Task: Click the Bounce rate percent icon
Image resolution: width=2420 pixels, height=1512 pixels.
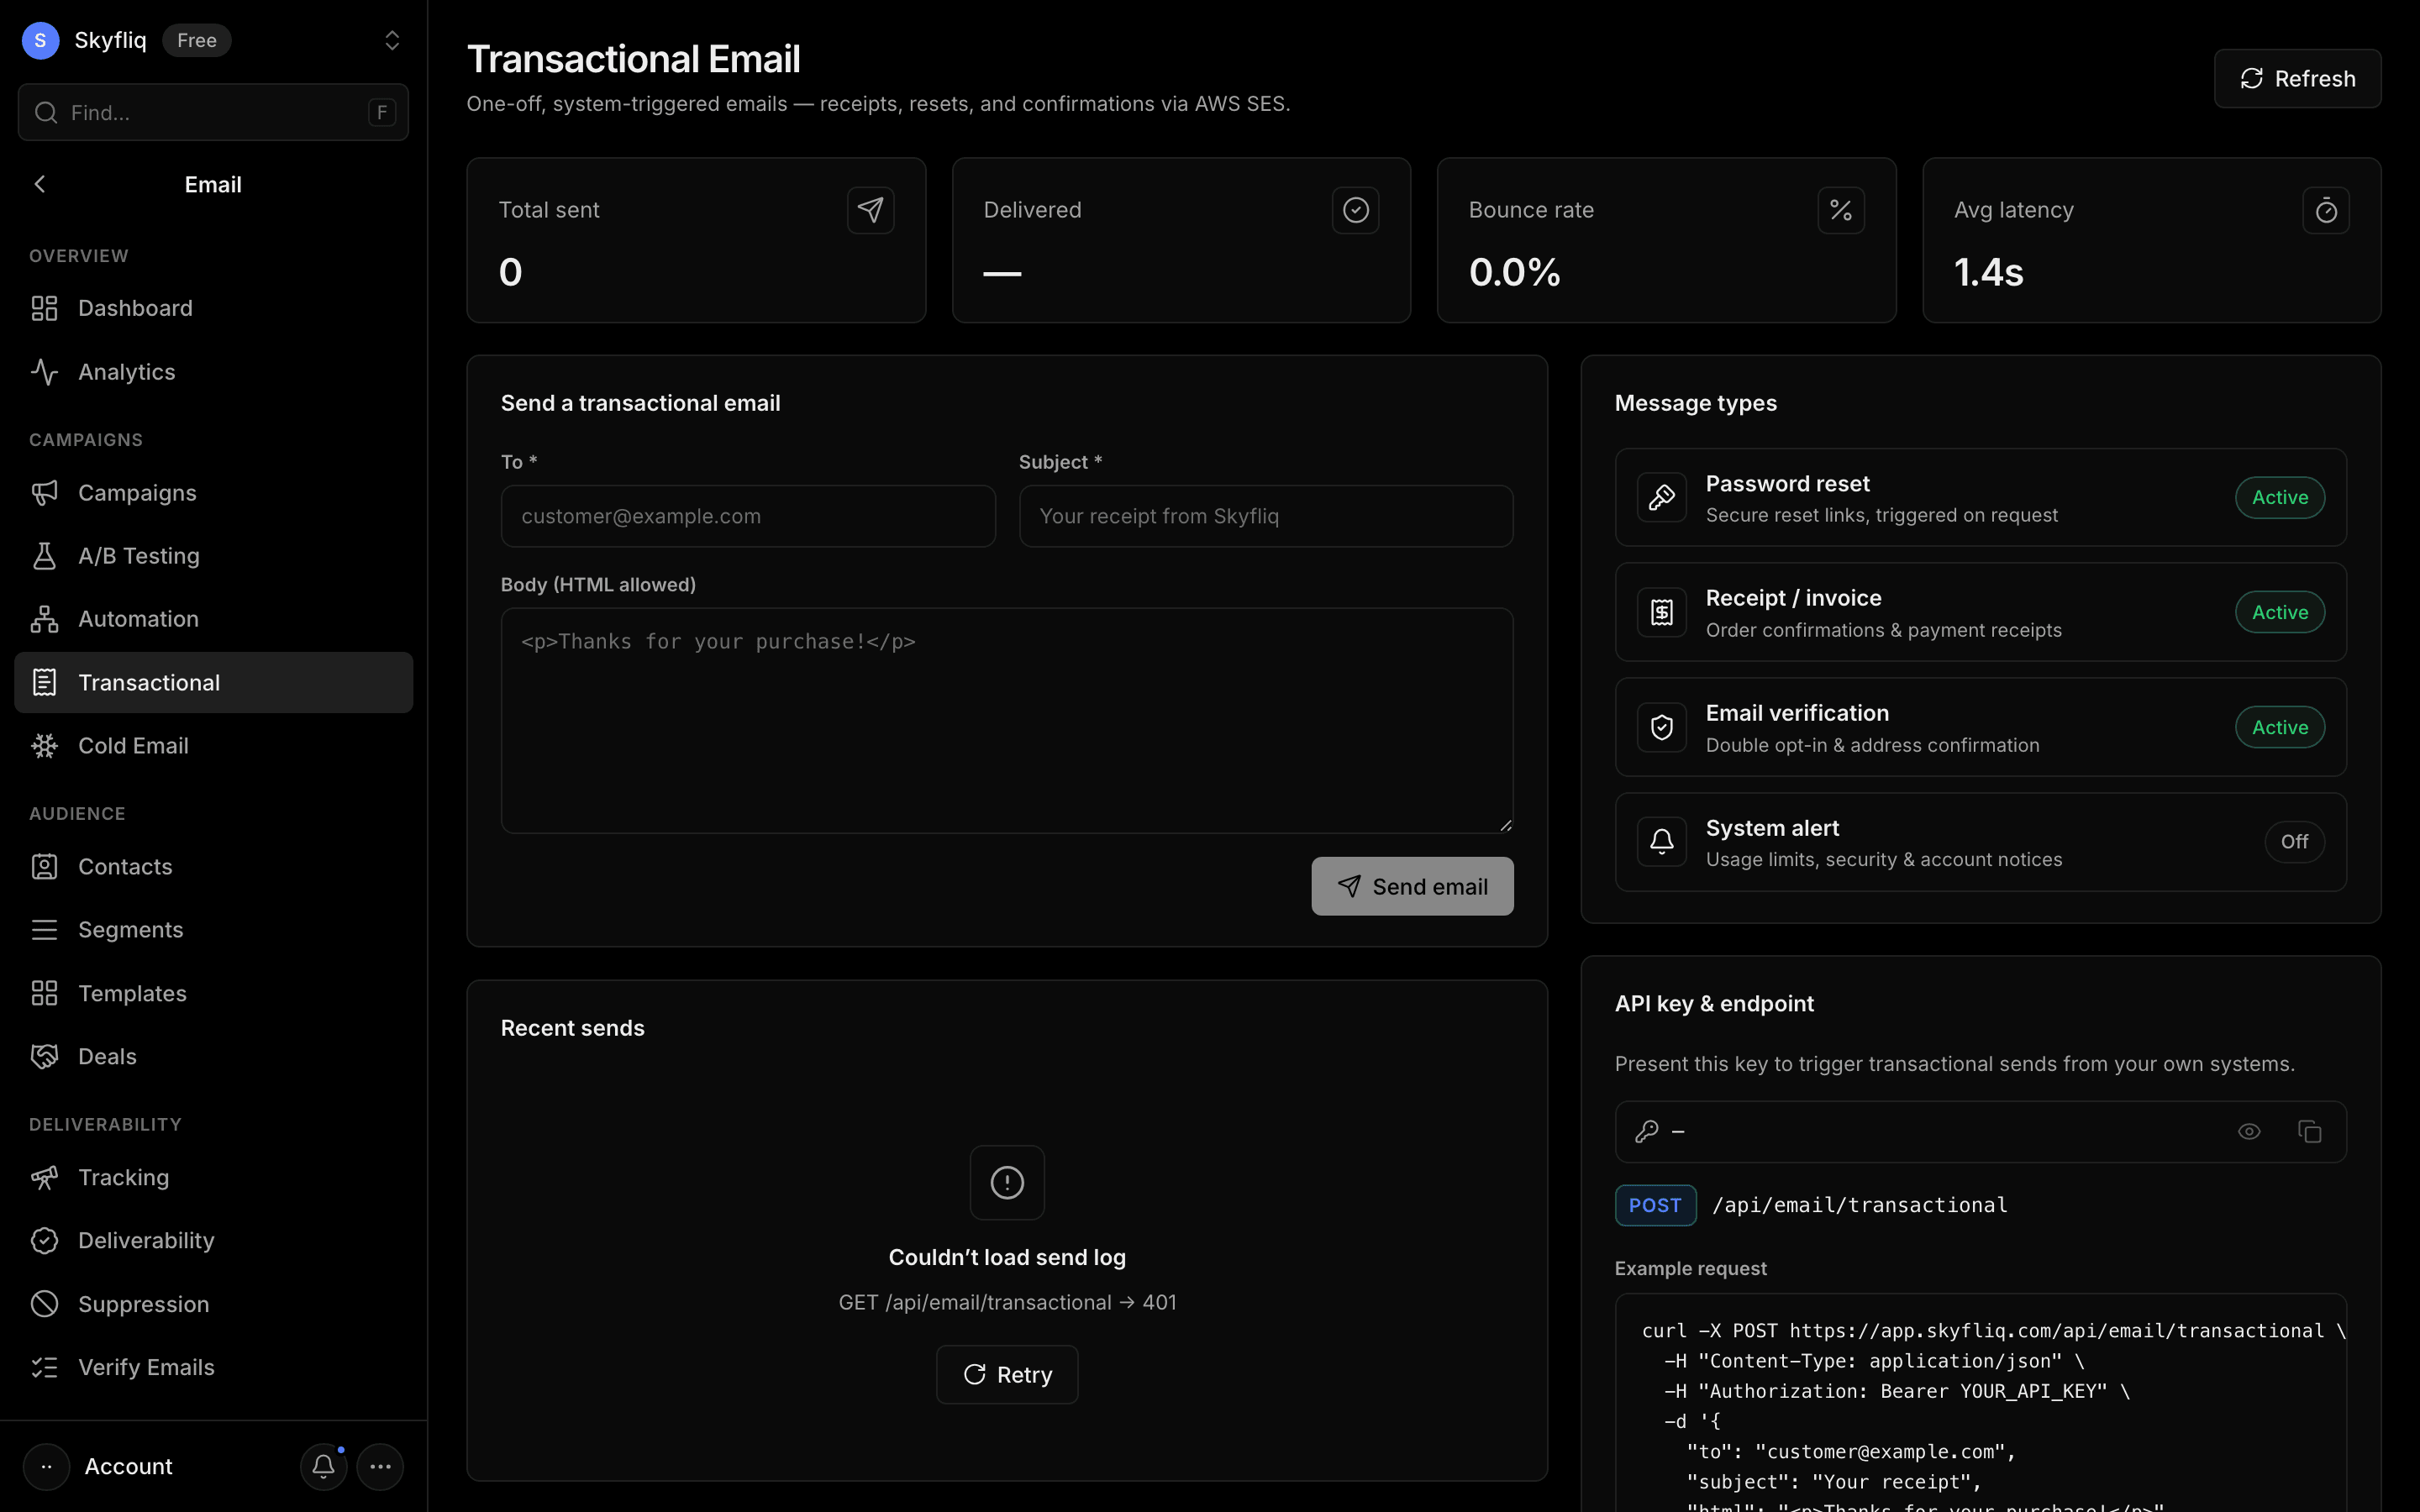Action: [1840, 210]
